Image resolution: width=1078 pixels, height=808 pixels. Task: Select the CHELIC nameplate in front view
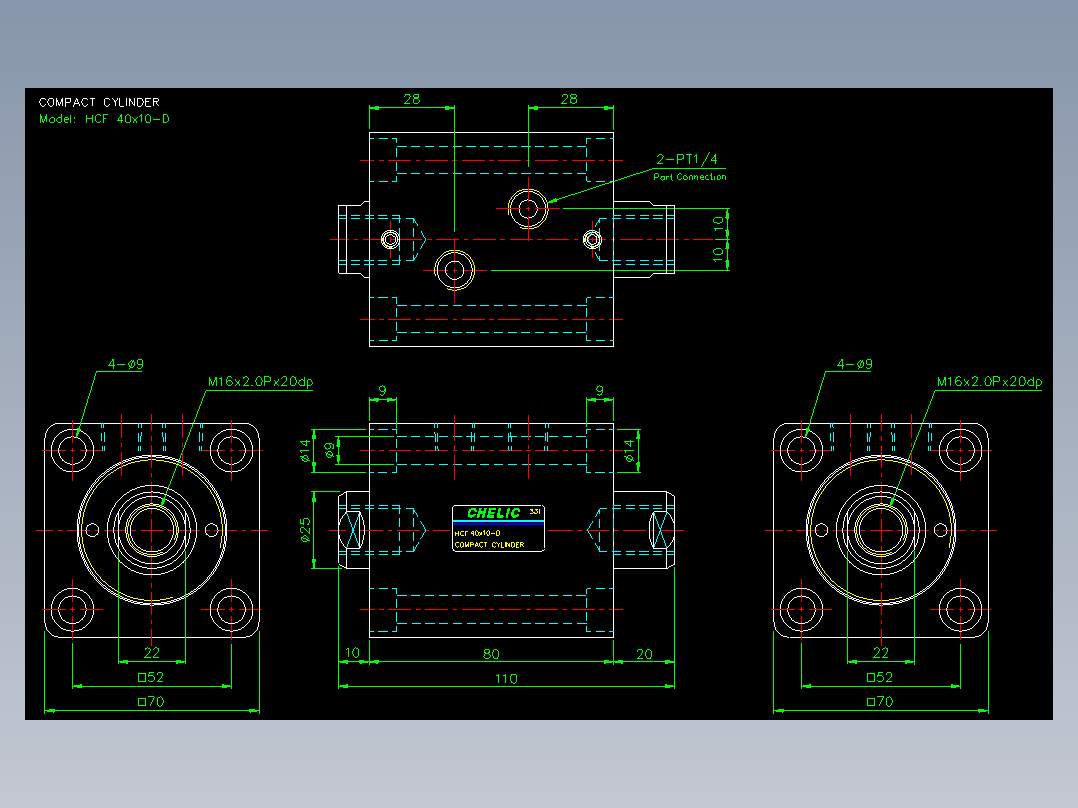pyautogui.click(x=498, y=528)
